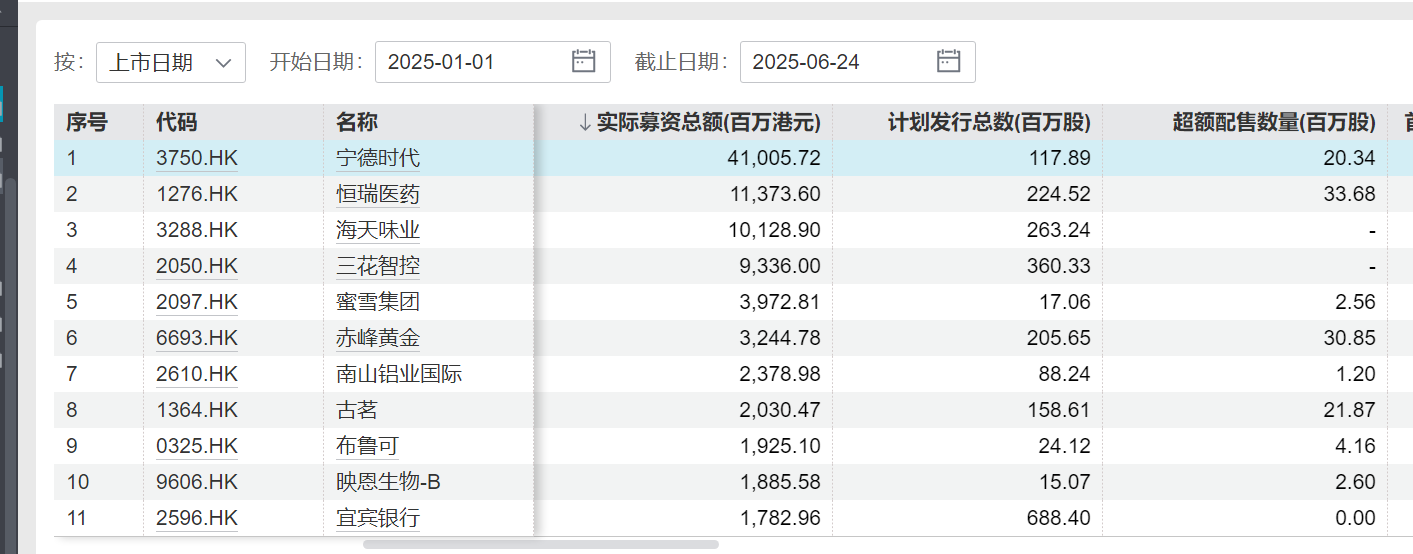The image size is (1413, 554).
Task: Click the end date field 2025-06-24
Action: click(x=835, y=62)
